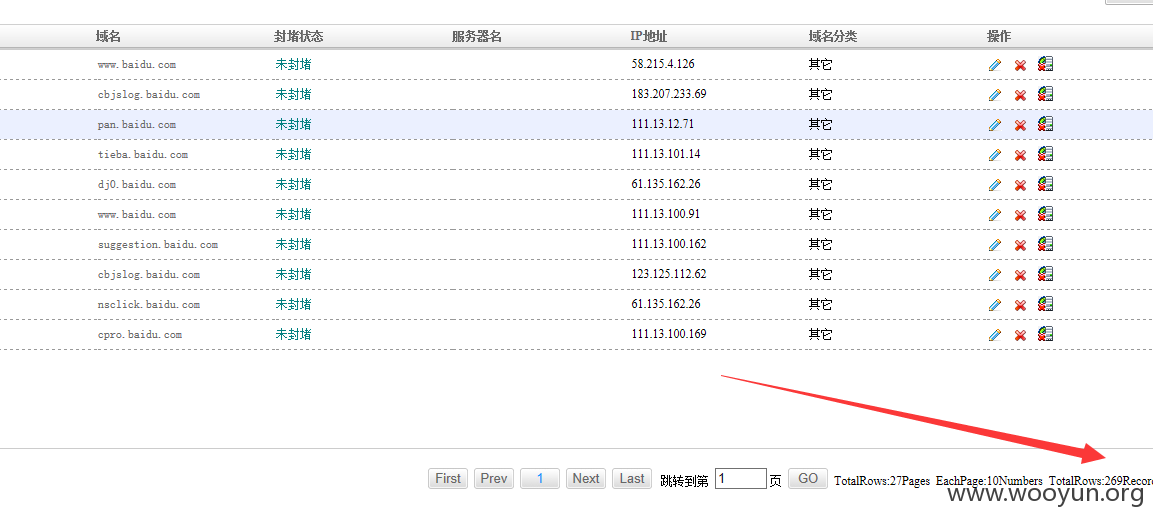
Task: Click 未封堵 status for pan.baidu.com
Action: click(x=293, y=125)
